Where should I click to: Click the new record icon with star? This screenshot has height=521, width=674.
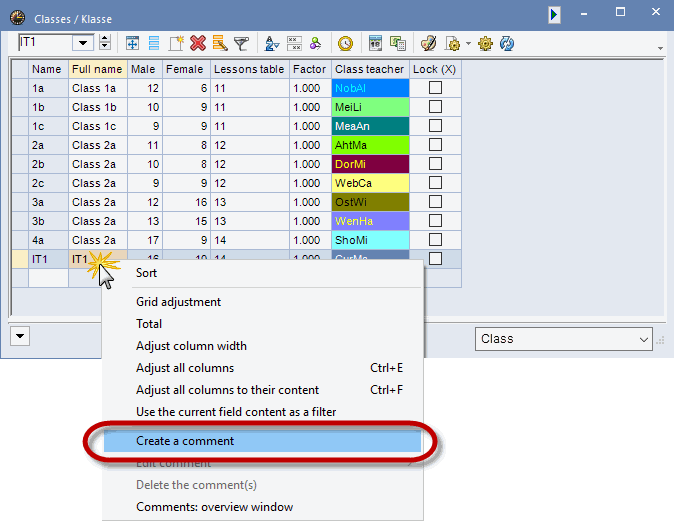click(176, 43)
